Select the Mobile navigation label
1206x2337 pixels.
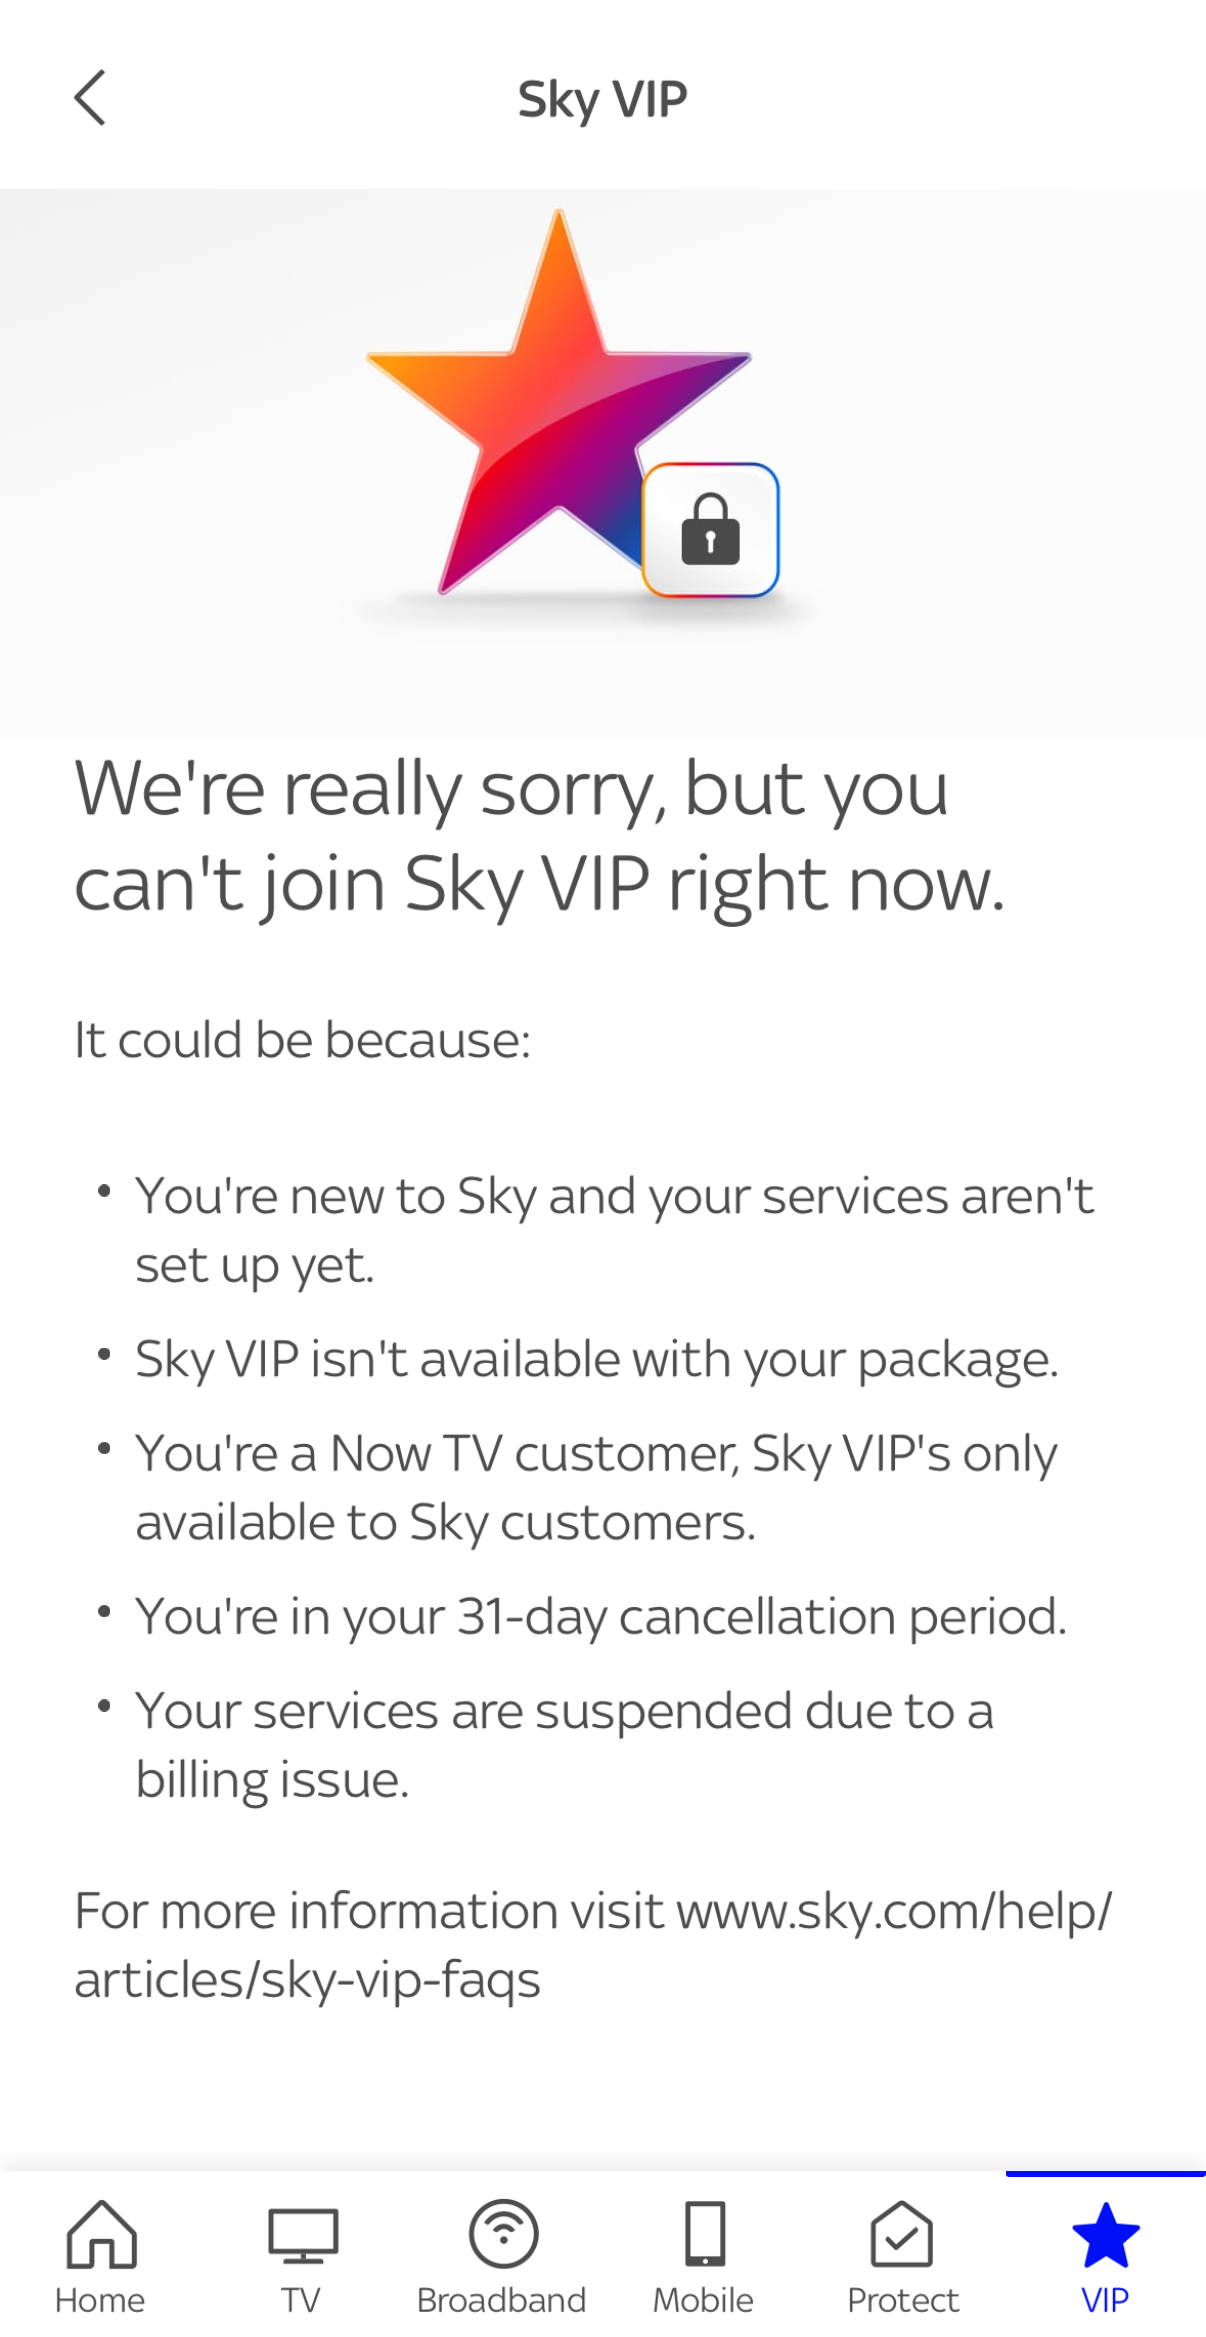coord(703,2299)
